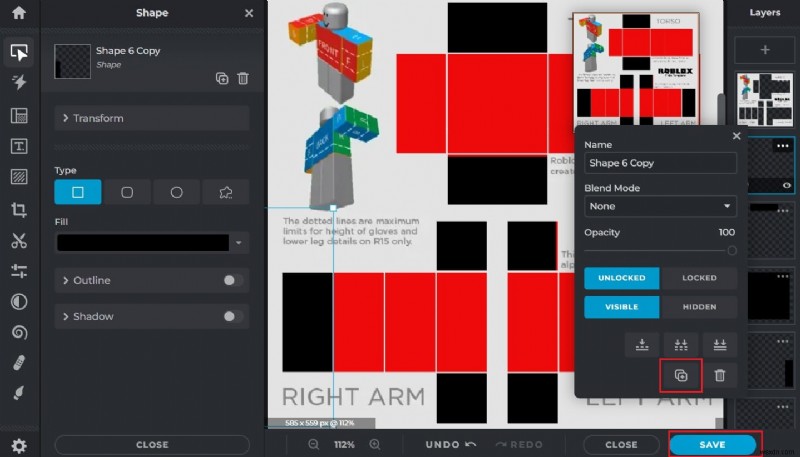Image resolution: width=800 pixels, height=457 pixels.
Task: Choose the circle shape type
Action: click(177, 192)
